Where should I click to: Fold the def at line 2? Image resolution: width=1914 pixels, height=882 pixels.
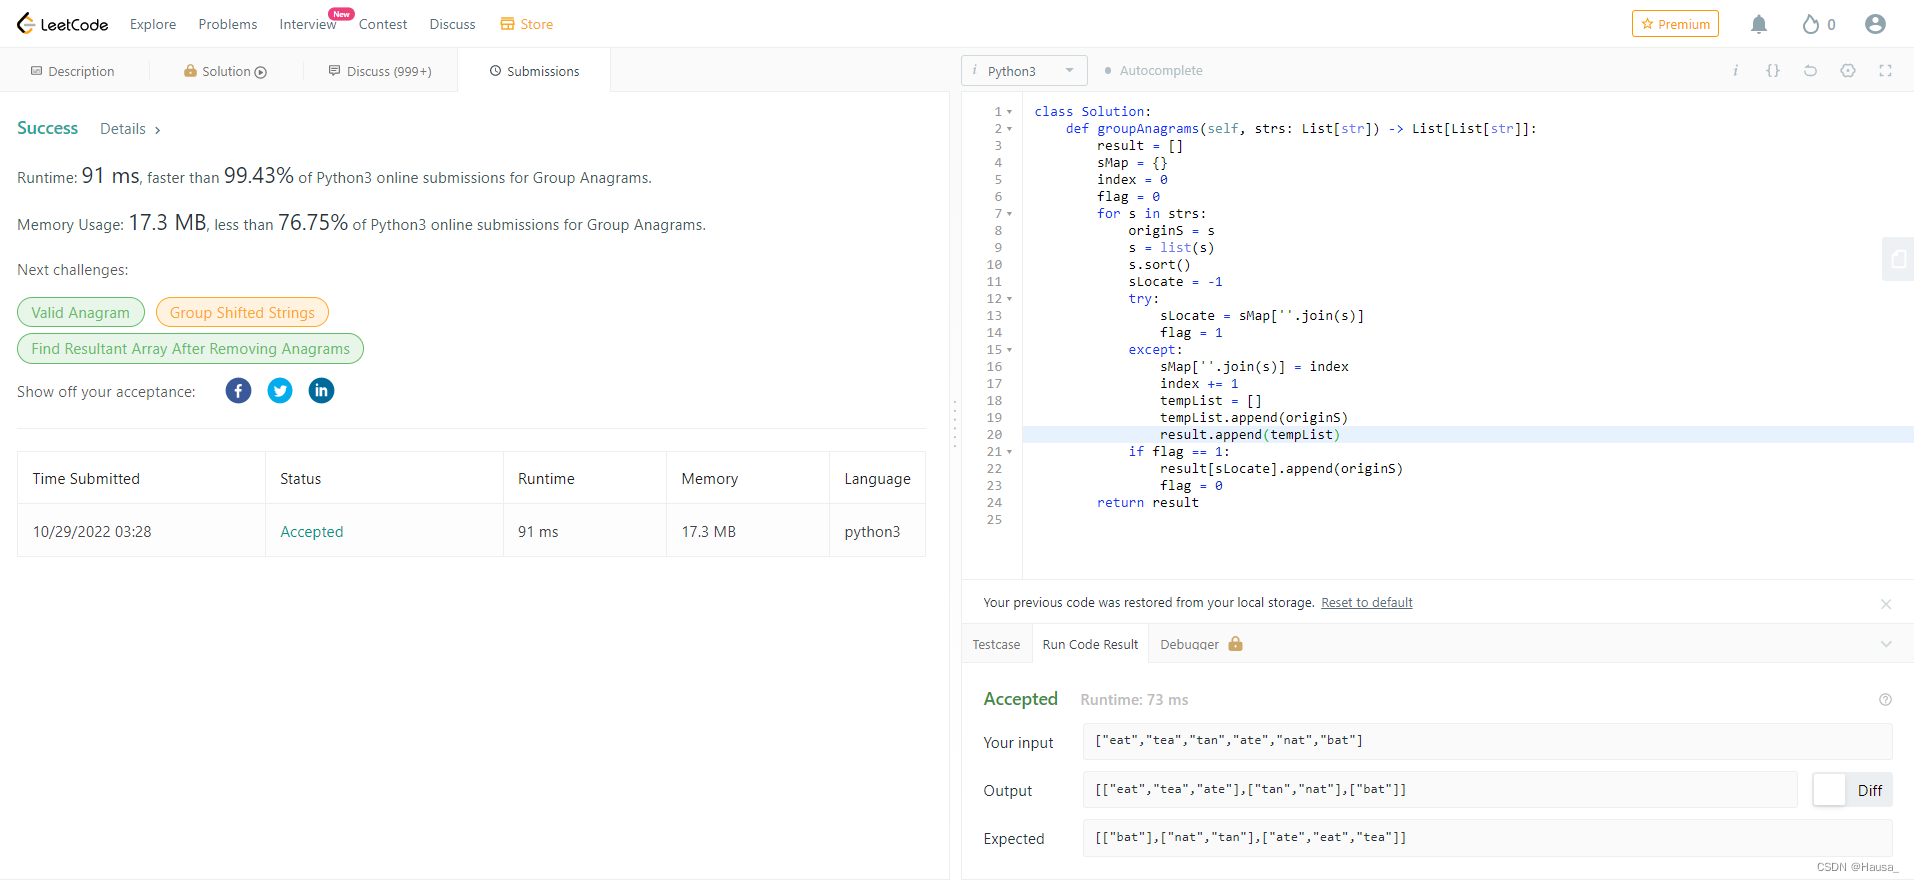click(1010, 129)
